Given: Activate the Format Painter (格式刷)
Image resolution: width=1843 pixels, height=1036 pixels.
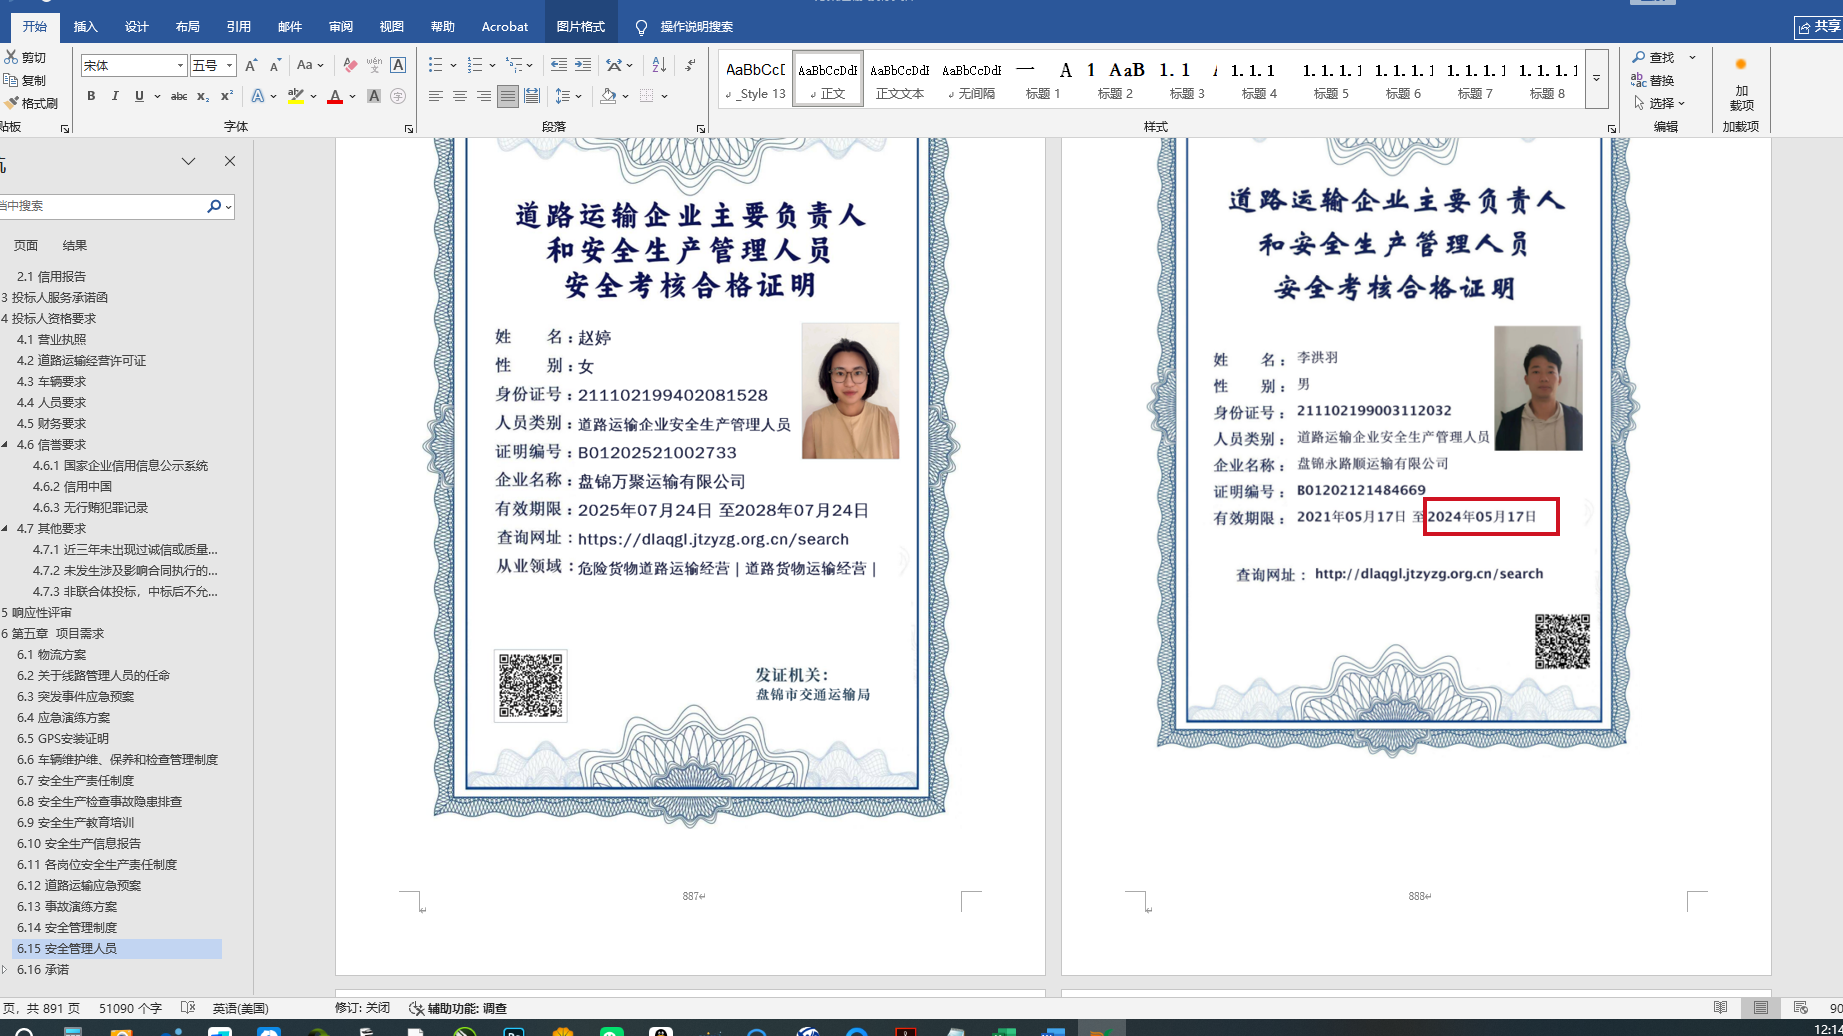Looking at the screenshot, I should click(32, 103).
